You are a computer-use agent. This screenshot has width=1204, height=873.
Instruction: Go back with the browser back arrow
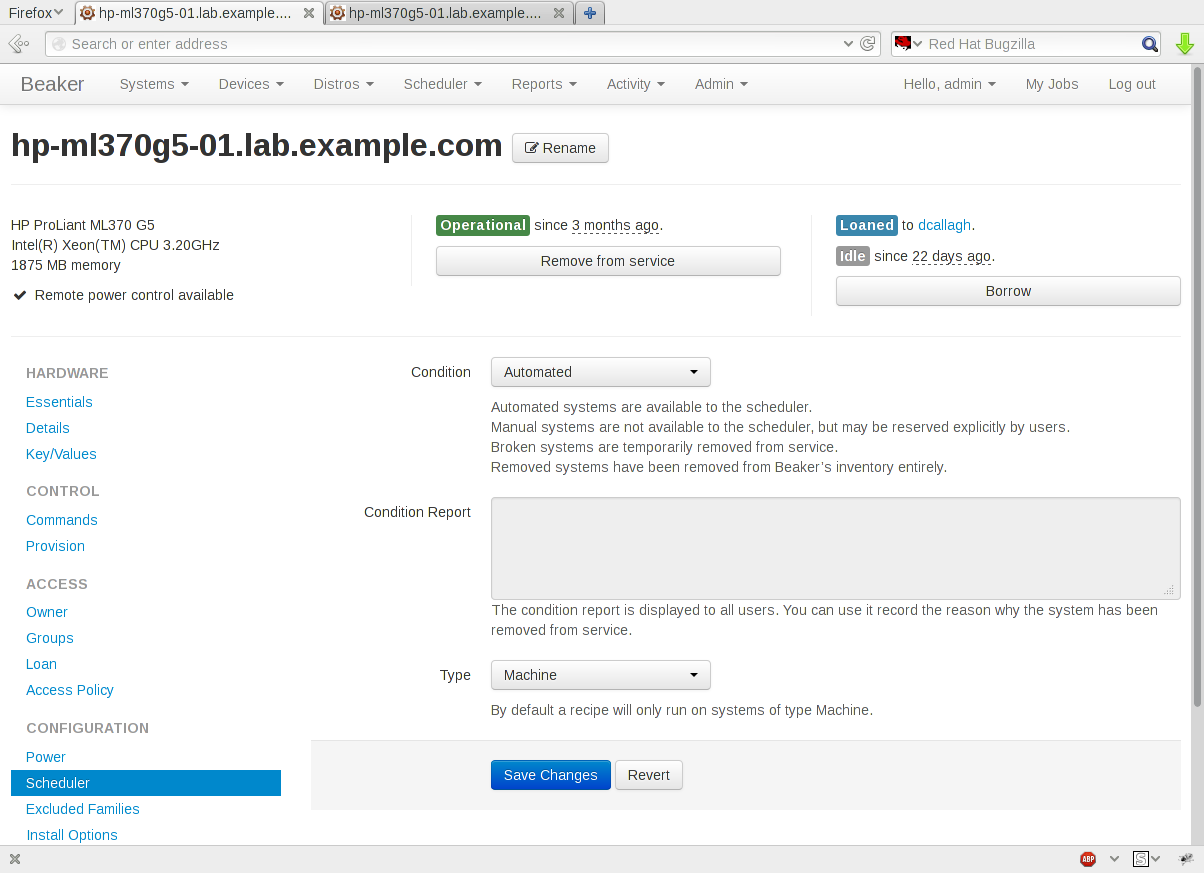coord(18,44)
